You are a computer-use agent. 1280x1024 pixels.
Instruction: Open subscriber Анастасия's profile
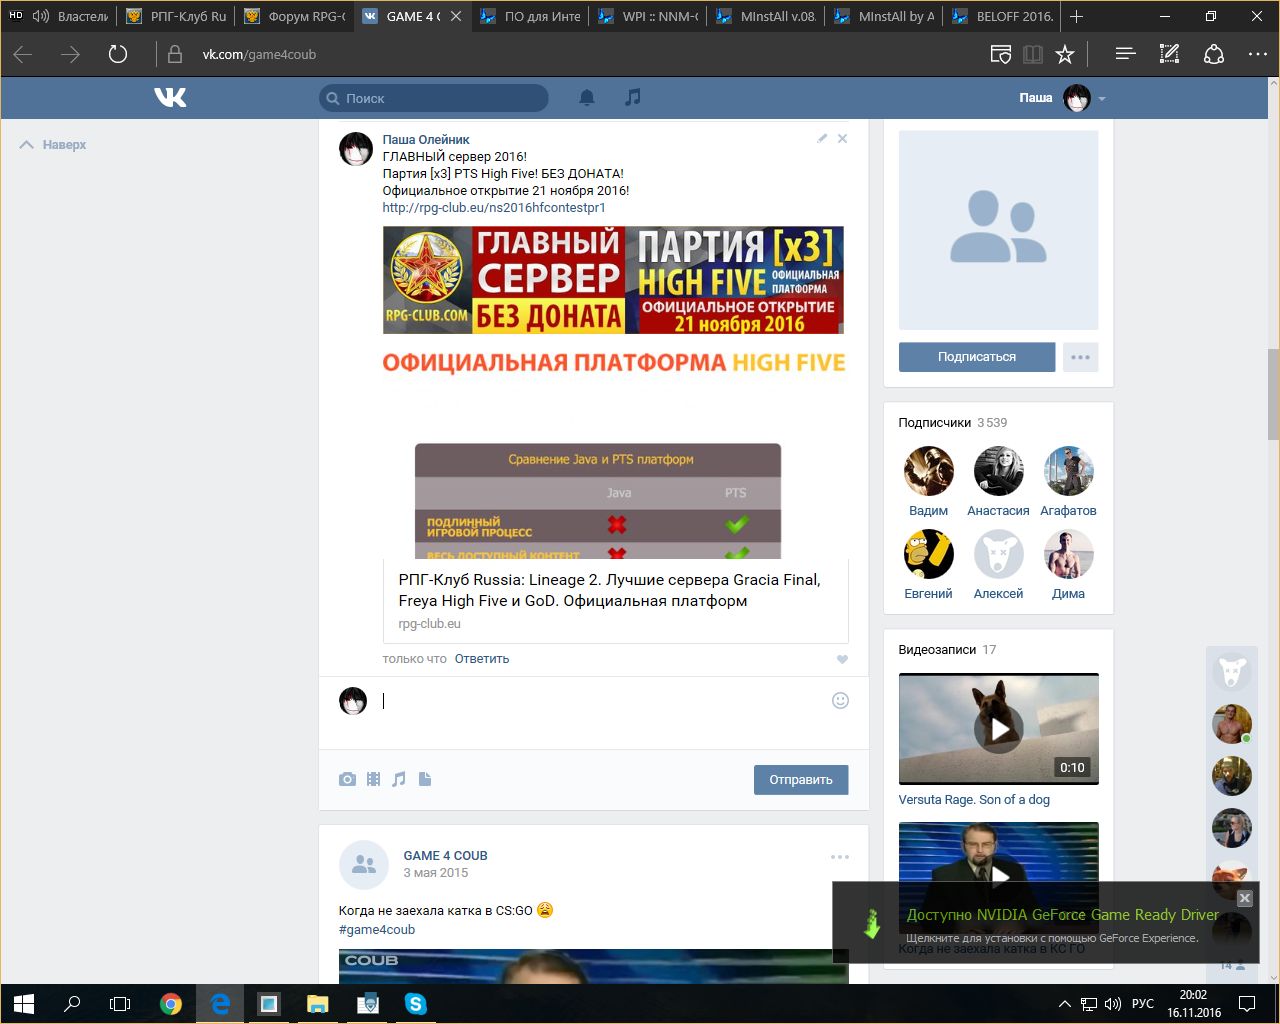click(998, 470)
